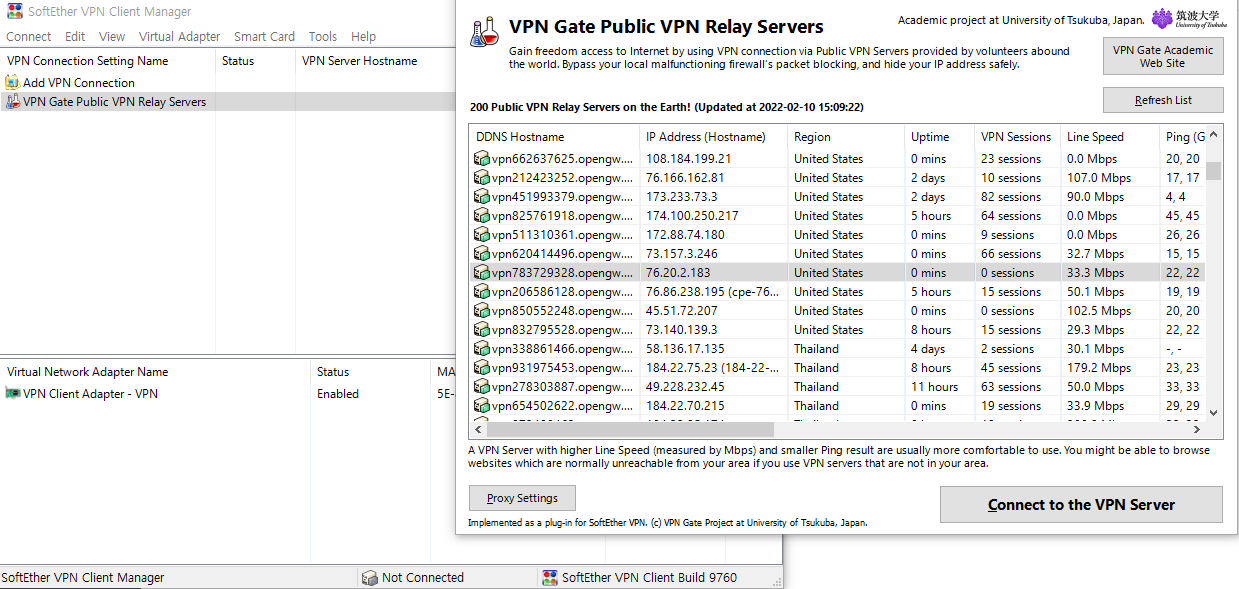Click the VPN Client Adapter network card icon

tap(13, 394)
